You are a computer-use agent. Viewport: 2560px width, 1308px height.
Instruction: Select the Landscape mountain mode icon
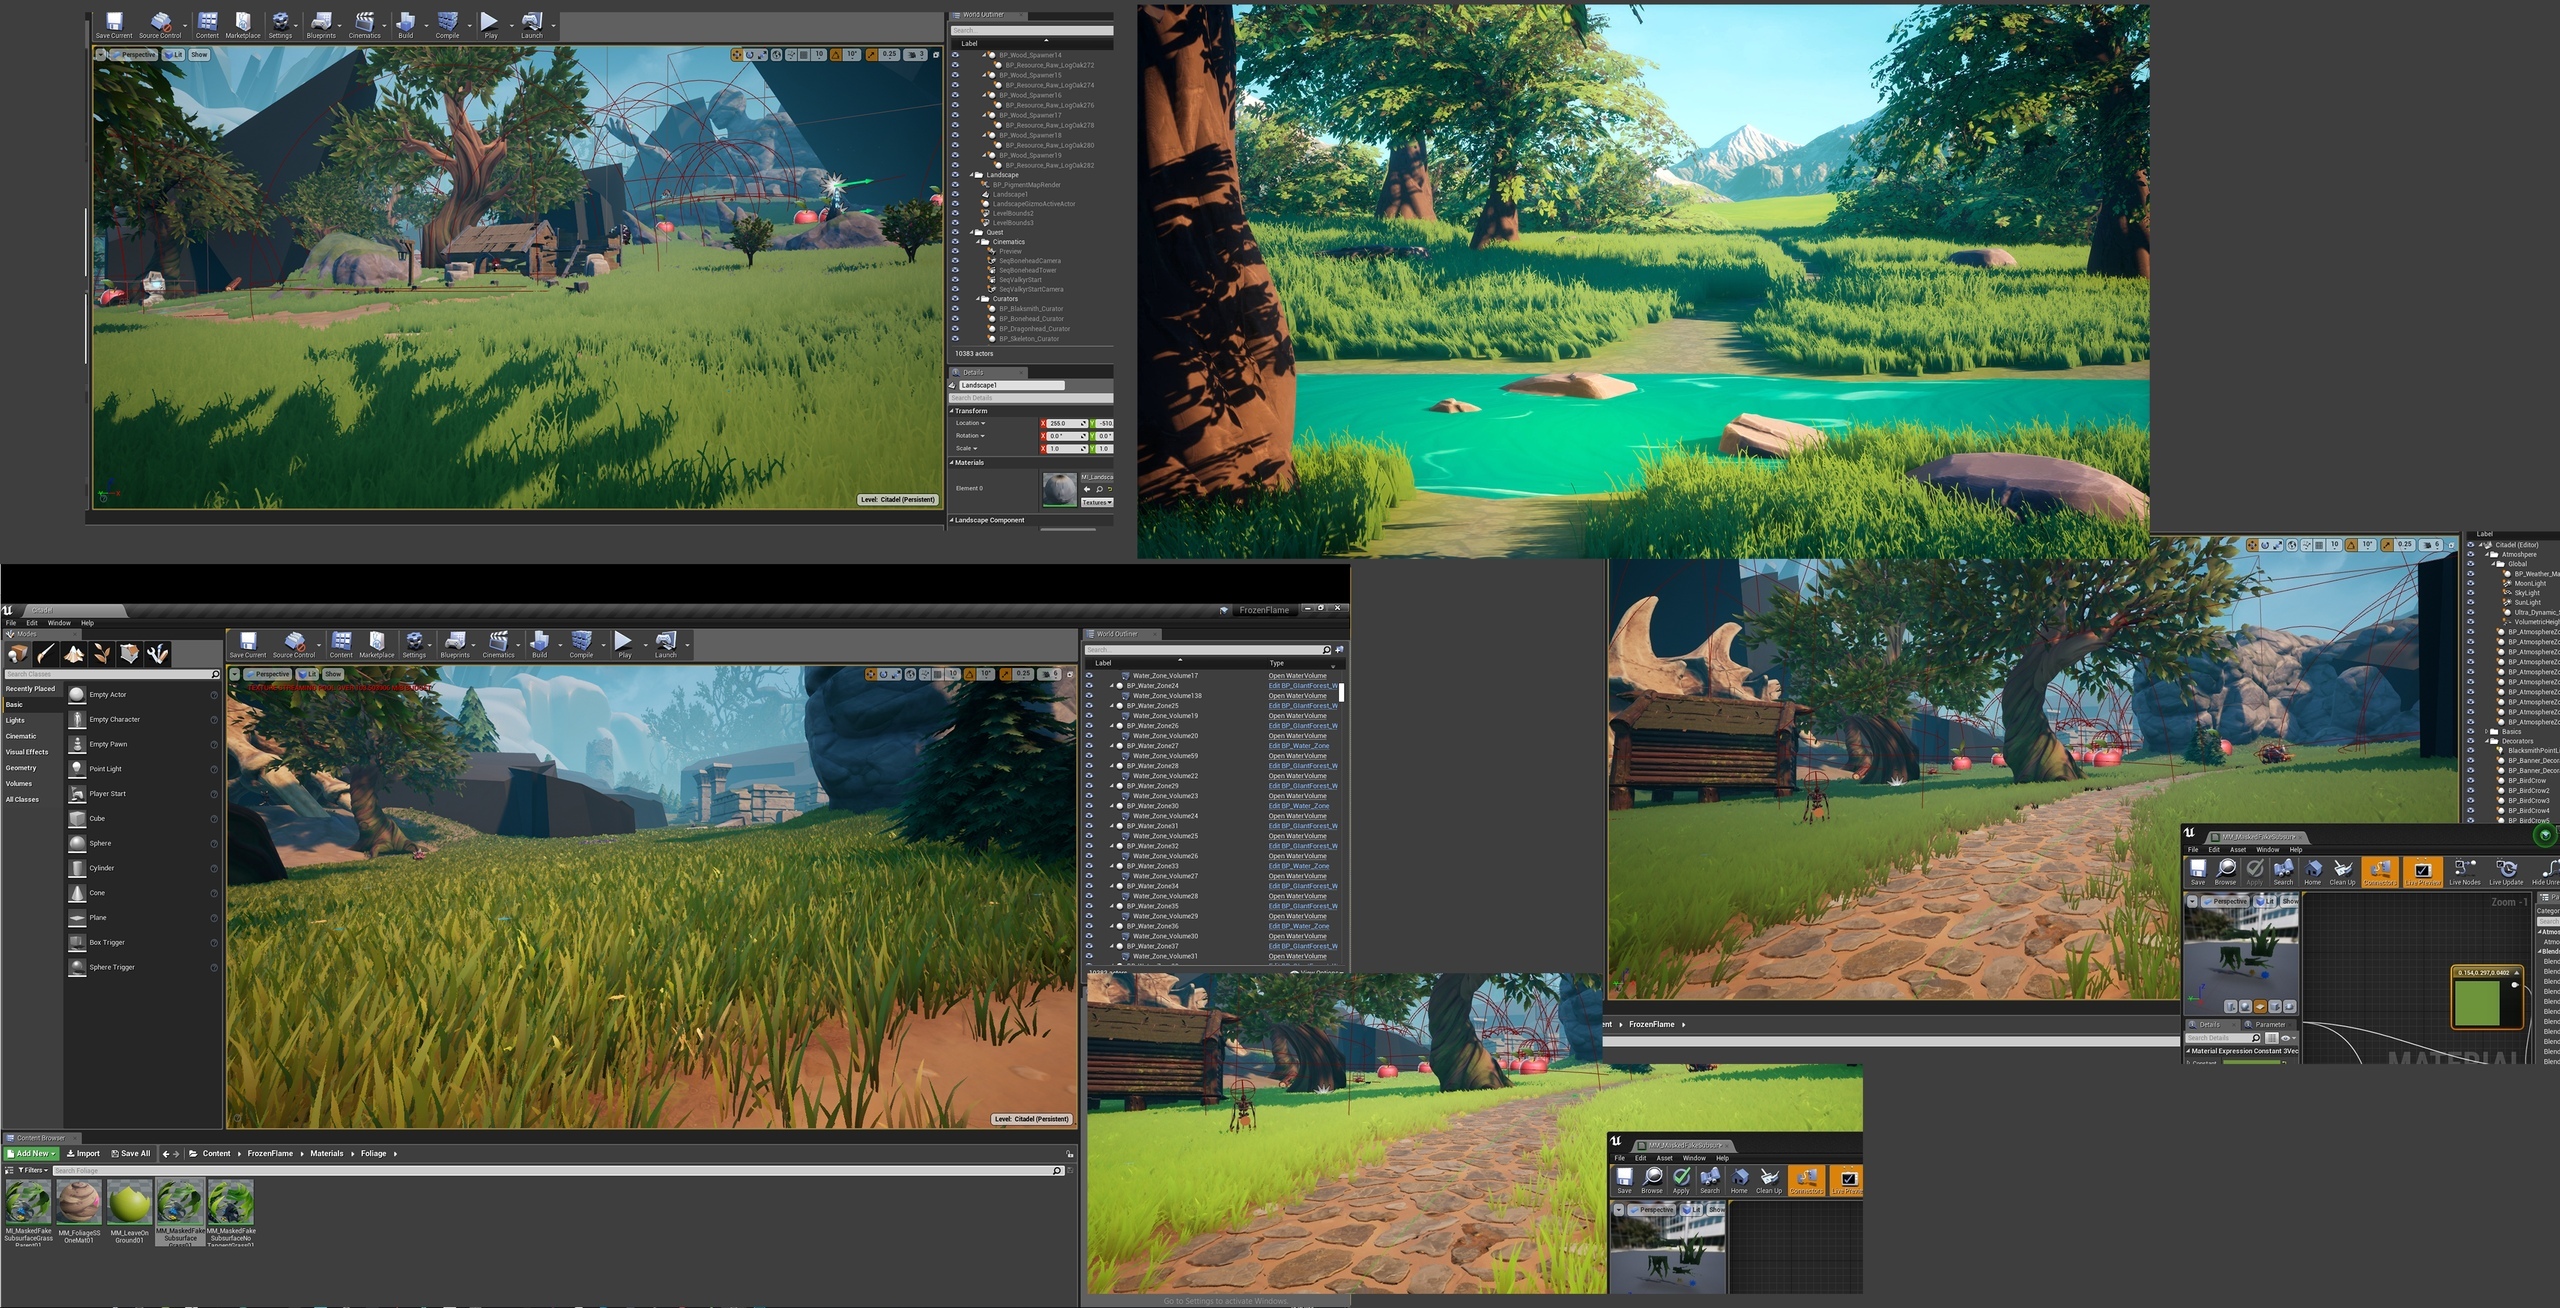[x=74, y=654]
